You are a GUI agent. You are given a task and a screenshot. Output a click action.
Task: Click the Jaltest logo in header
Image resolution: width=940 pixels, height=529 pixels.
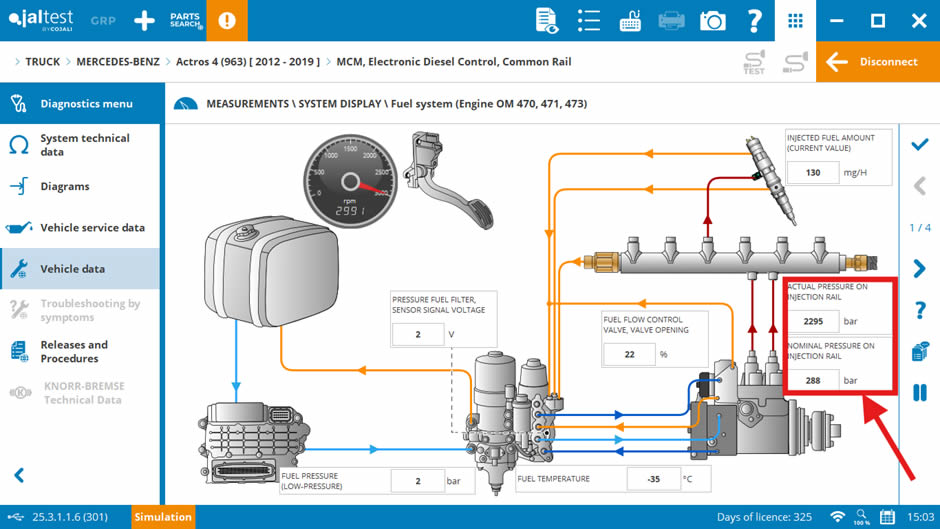41,20
